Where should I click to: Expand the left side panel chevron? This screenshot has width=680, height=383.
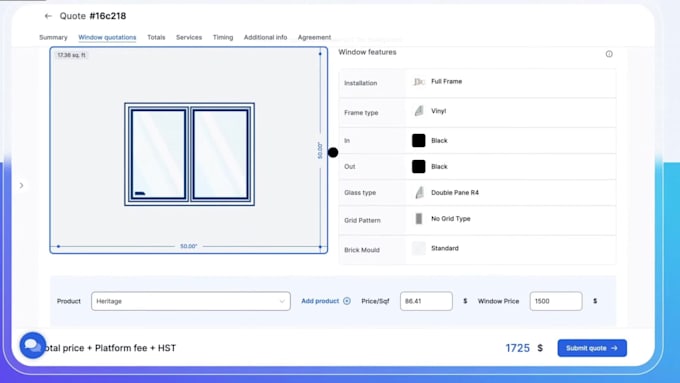(x=21, y=186)
